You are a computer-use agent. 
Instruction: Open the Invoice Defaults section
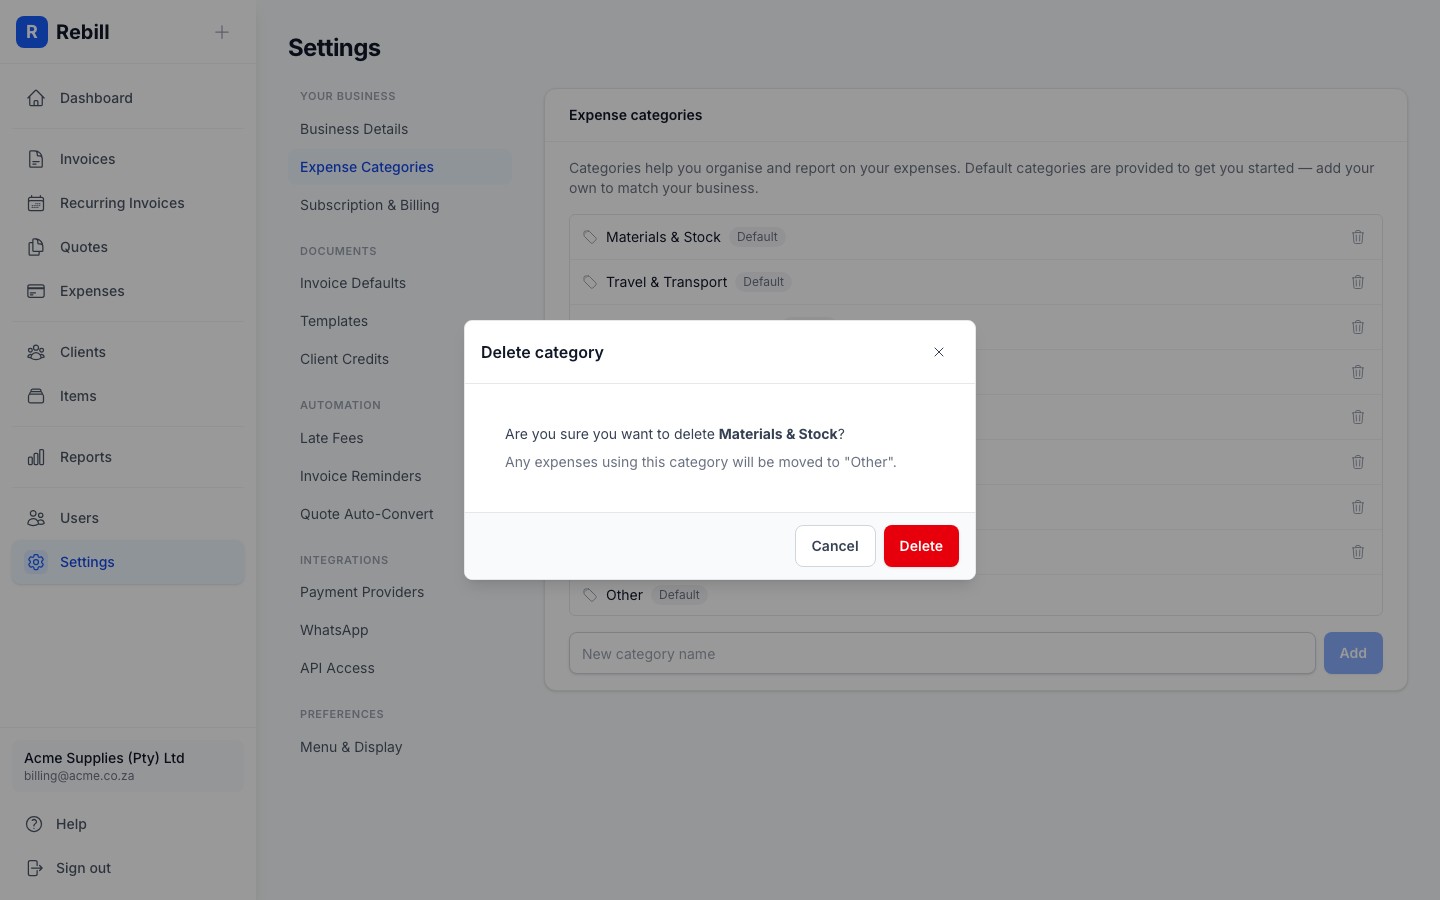pos(353,283)
